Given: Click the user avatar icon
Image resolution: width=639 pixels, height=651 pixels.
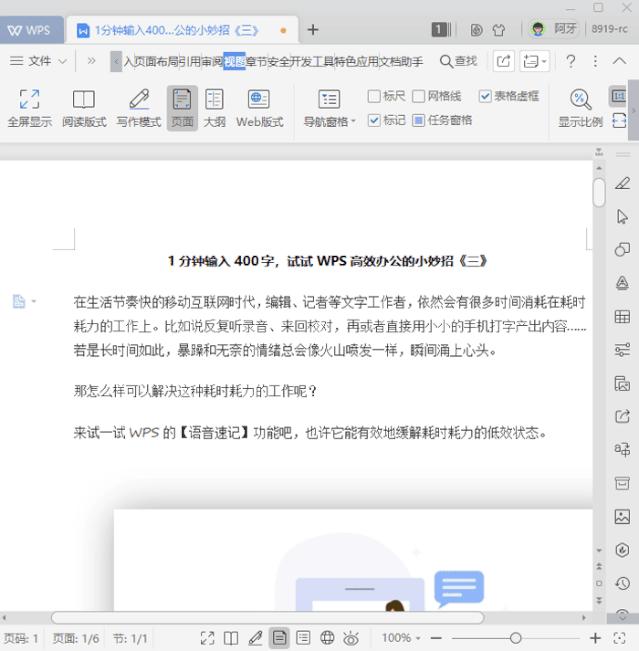Looking at the screenshot, I should point(538,29).
